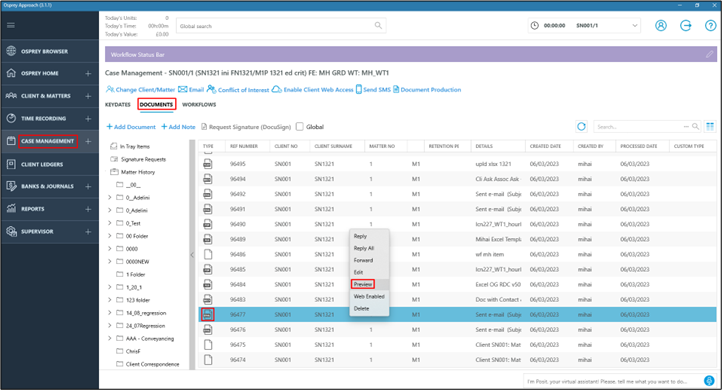The image size is (722, 390).
Task: Open the help question mark icon
Action: click(x=710, y=25)
